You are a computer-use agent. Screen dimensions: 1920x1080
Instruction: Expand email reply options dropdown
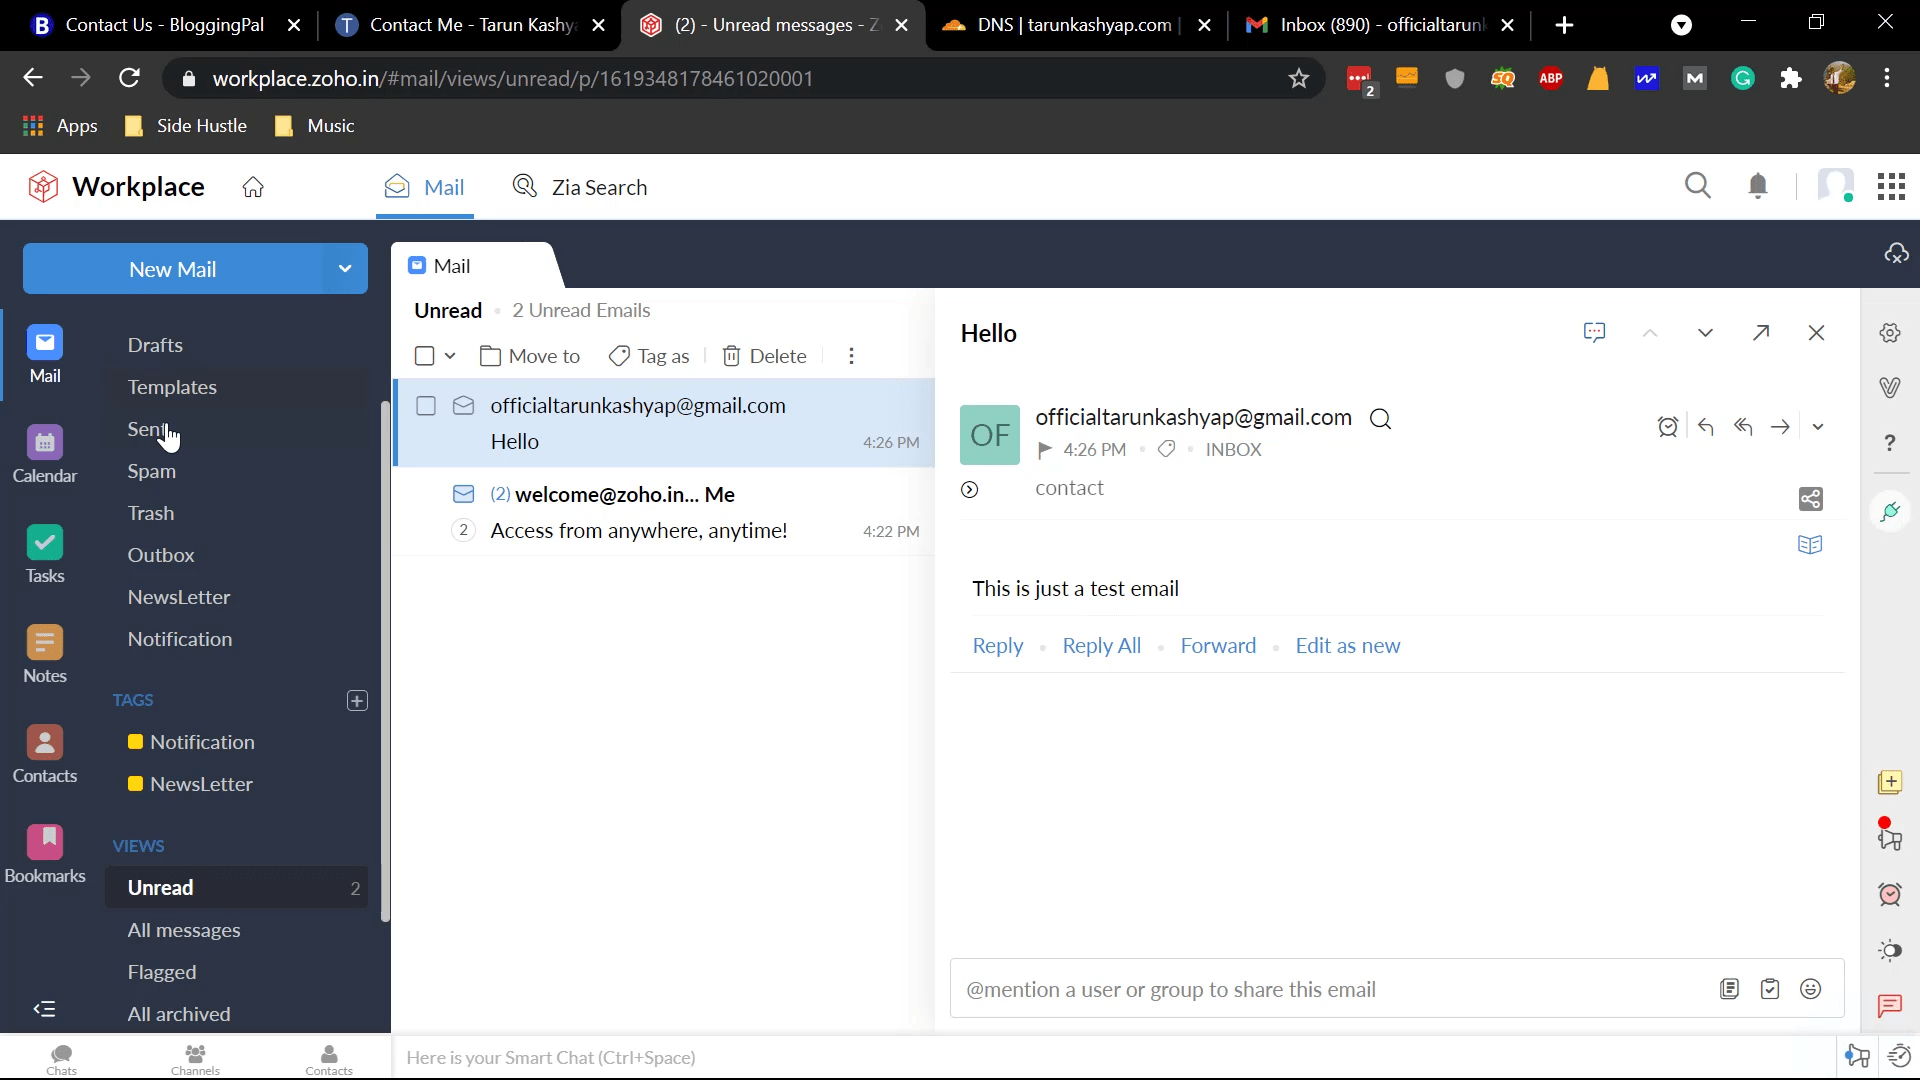tap(1821, 427)
